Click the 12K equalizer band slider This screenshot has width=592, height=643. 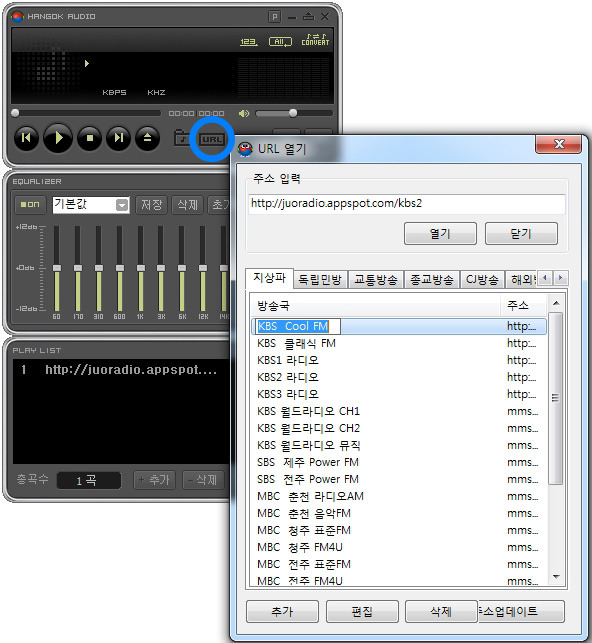[x=203, y=269]
